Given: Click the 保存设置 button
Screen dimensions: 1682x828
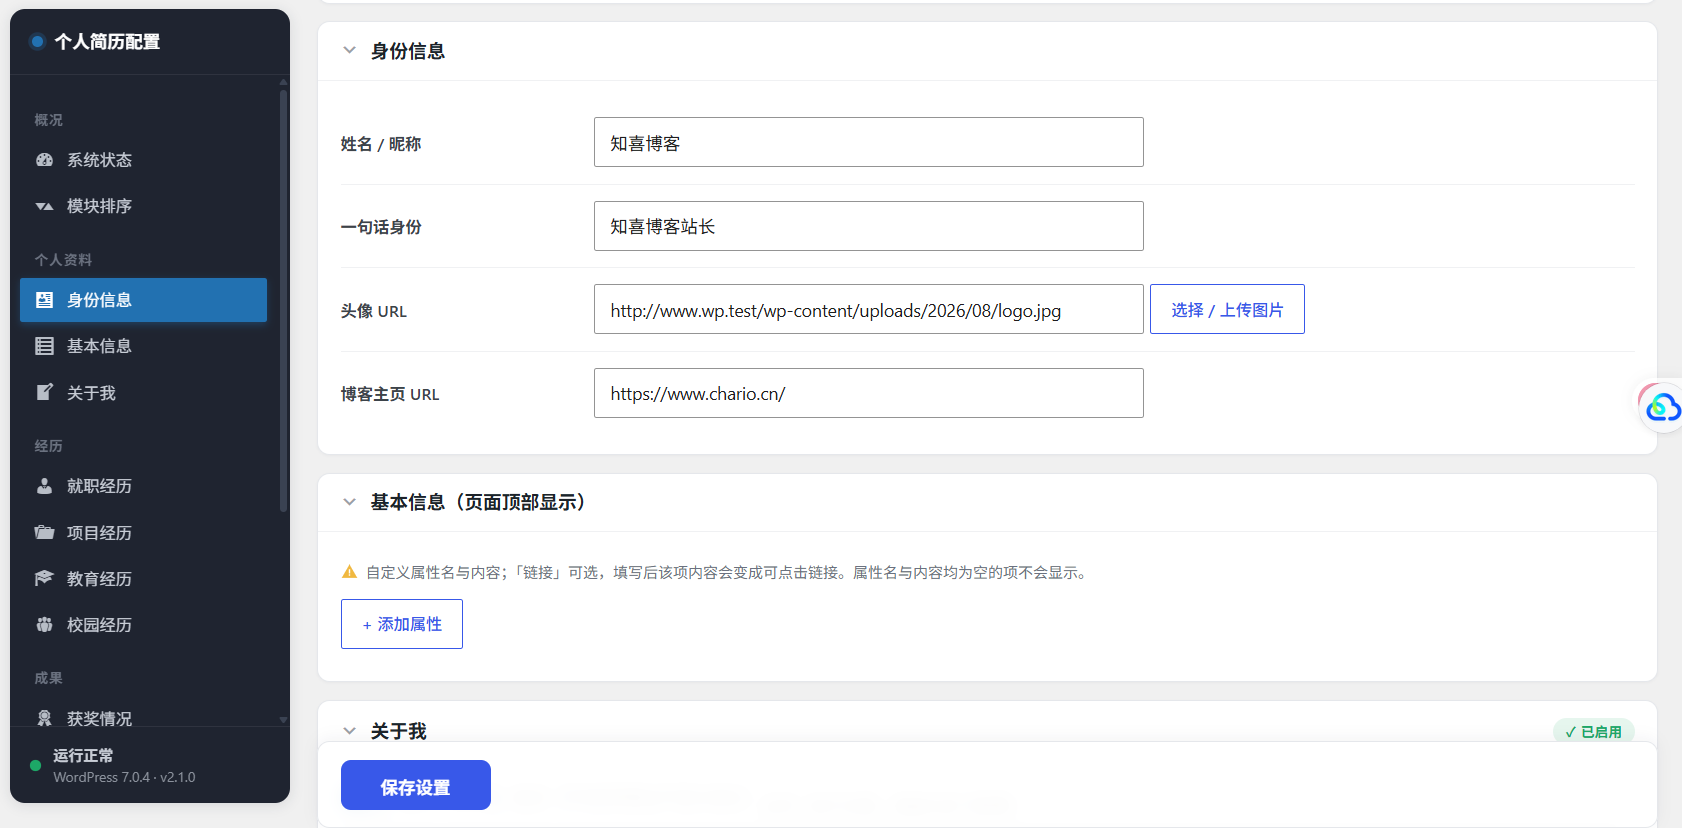Looking at the screenshot, I should point(416,786).
